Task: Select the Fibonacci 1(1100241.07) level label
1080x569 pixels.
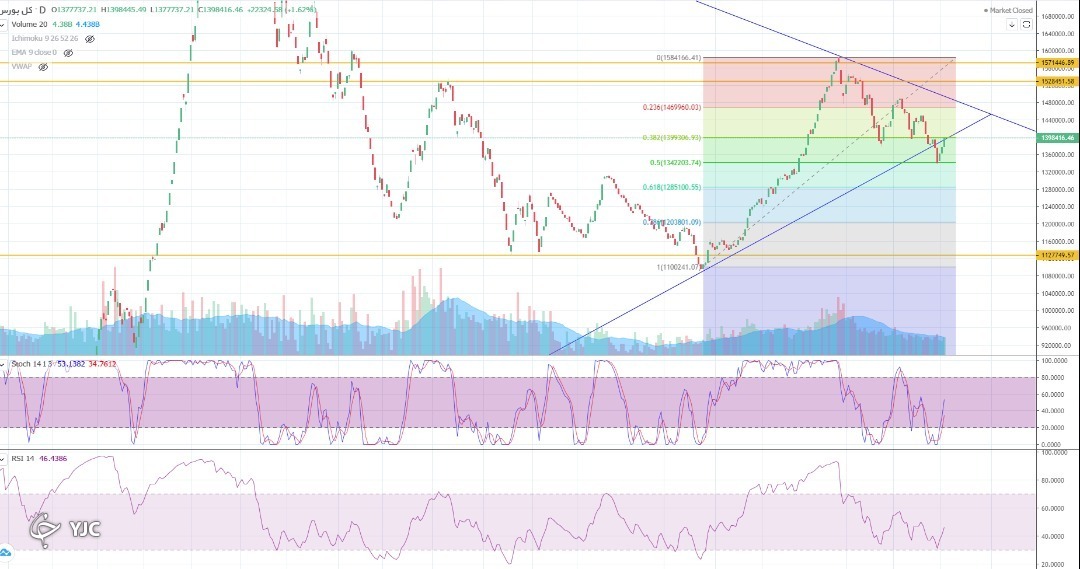Action: point(678,267)
